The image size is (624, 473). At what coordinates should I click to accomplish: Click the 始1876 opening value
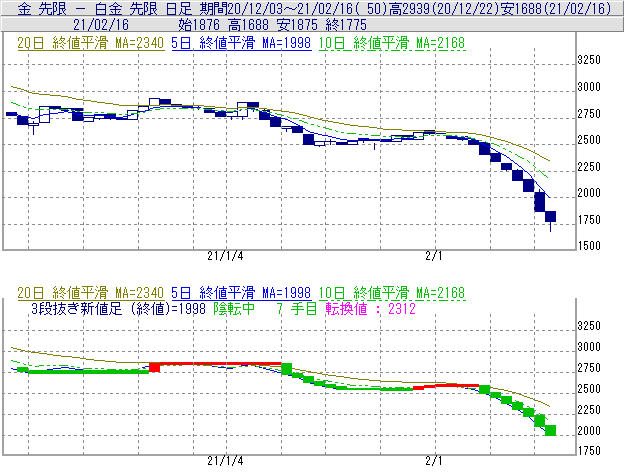(x=199, y=25)
